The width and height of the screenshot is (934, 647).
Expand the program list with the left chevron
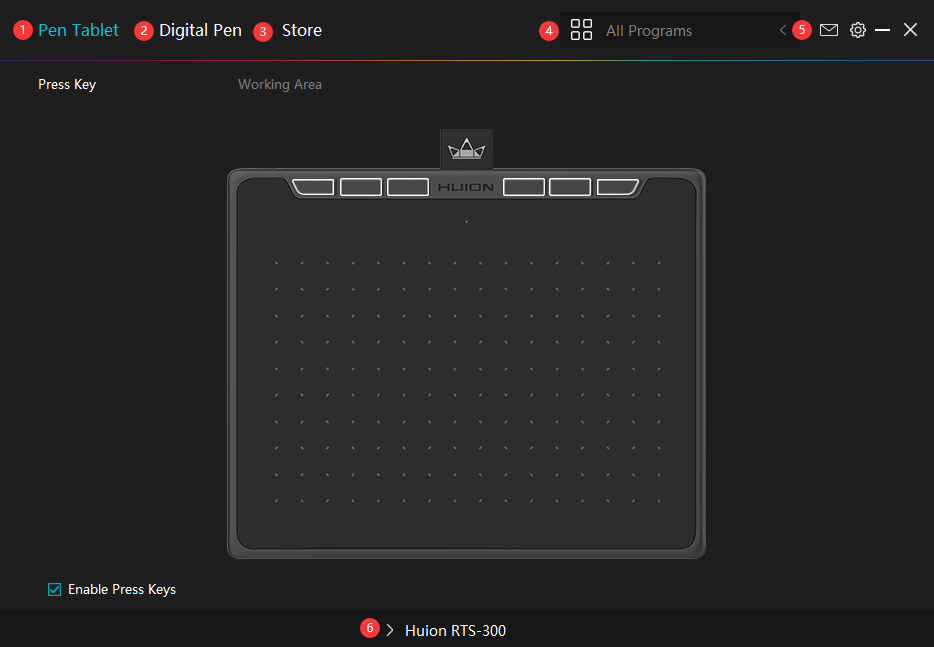coord(783,30)
